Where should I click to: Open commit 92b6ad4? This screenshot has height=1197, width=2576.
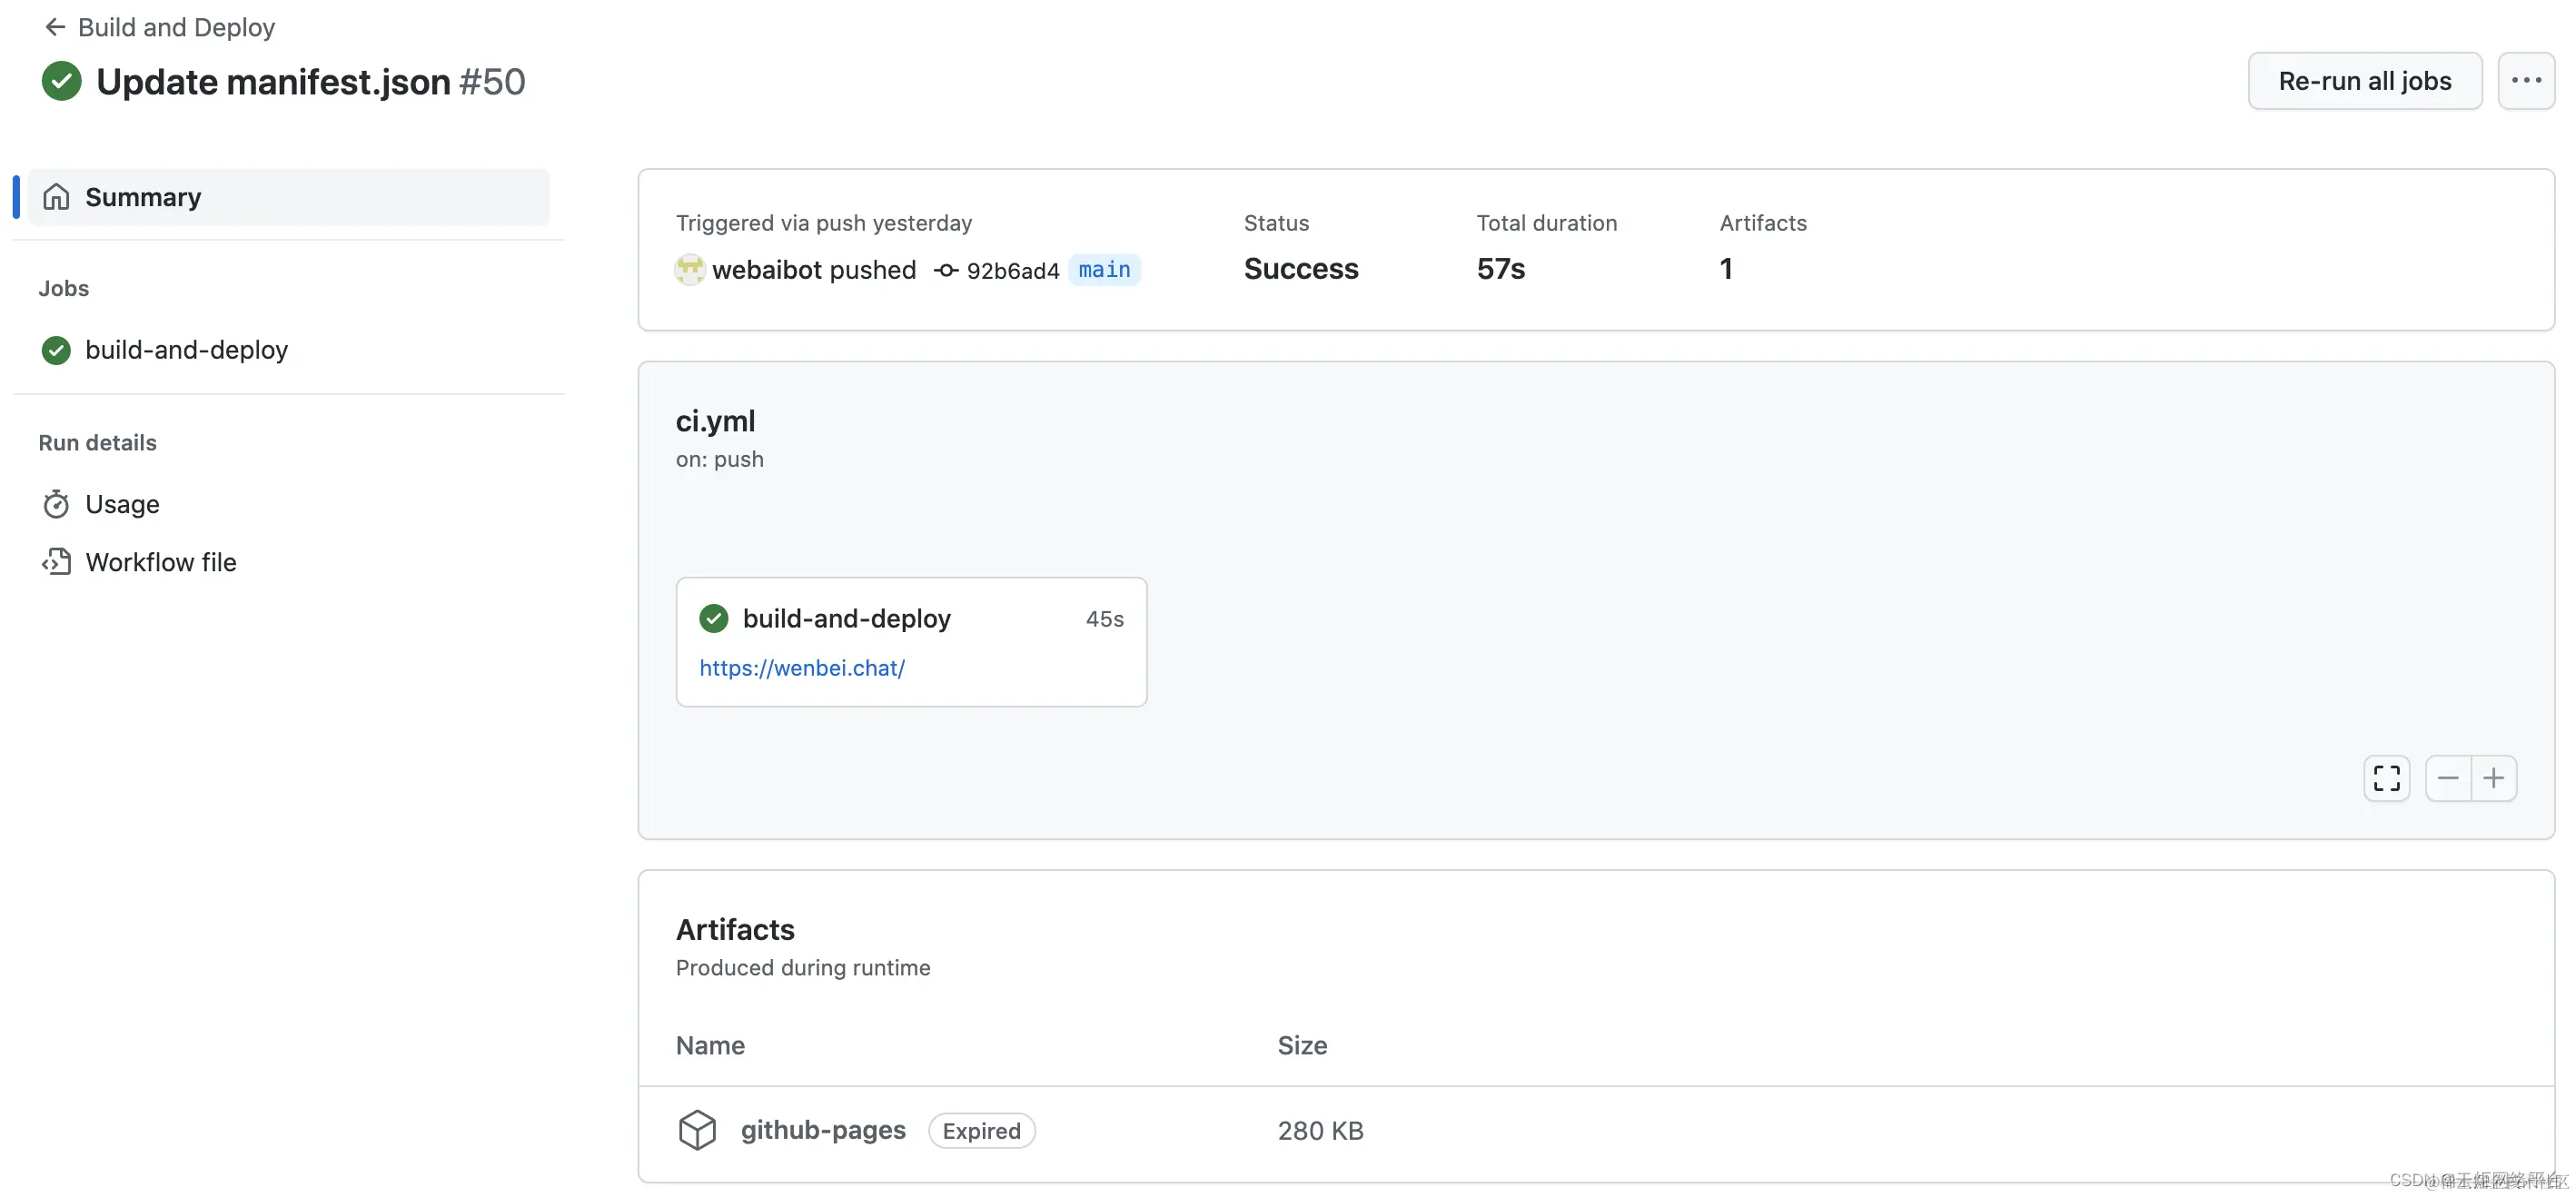click(x=1011, y=271)
